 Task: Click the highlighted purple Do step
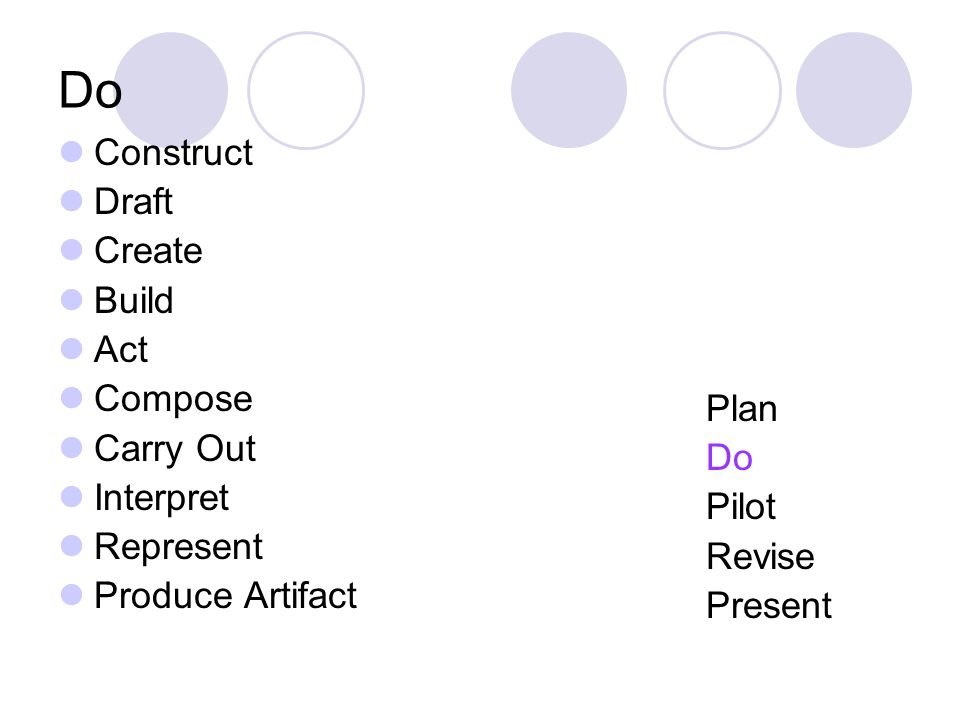[729, 457]
